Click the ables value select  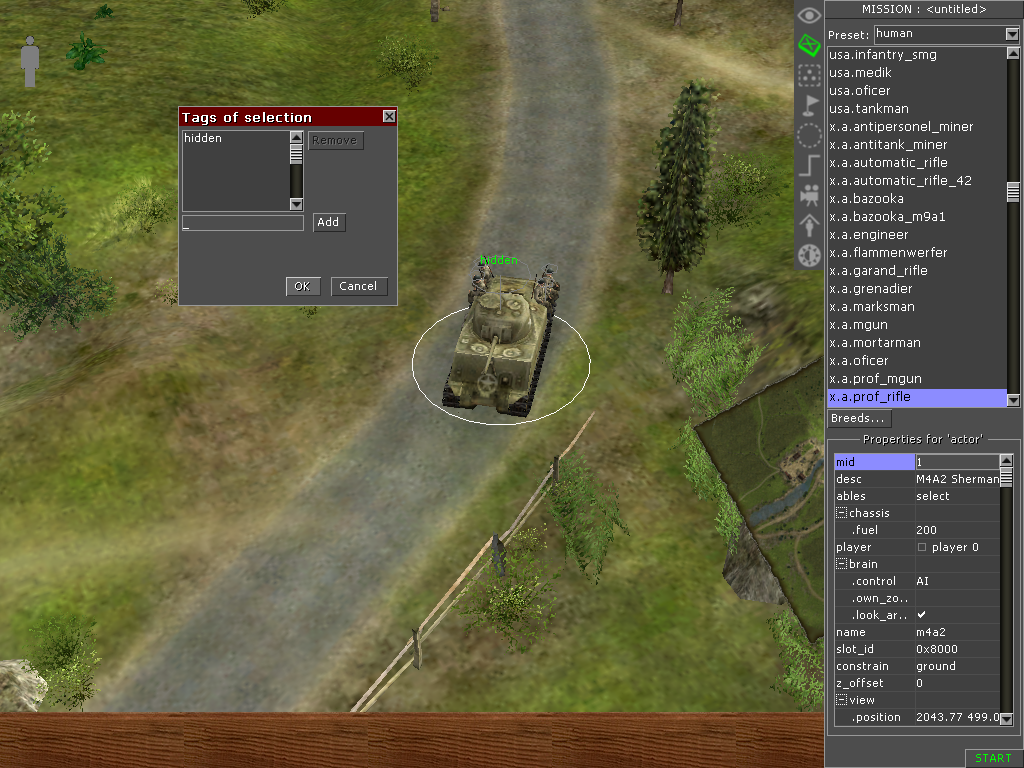[x=957, y=496]
